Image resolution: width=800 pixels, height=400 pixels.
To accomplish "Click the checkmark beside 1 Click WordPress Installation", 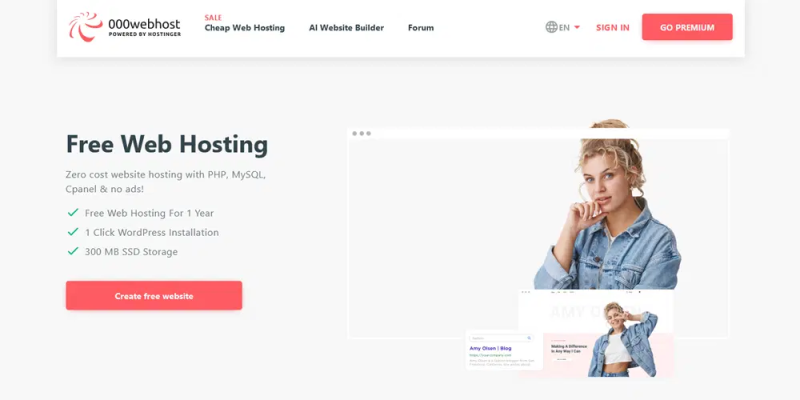I will tap(73, 232).
